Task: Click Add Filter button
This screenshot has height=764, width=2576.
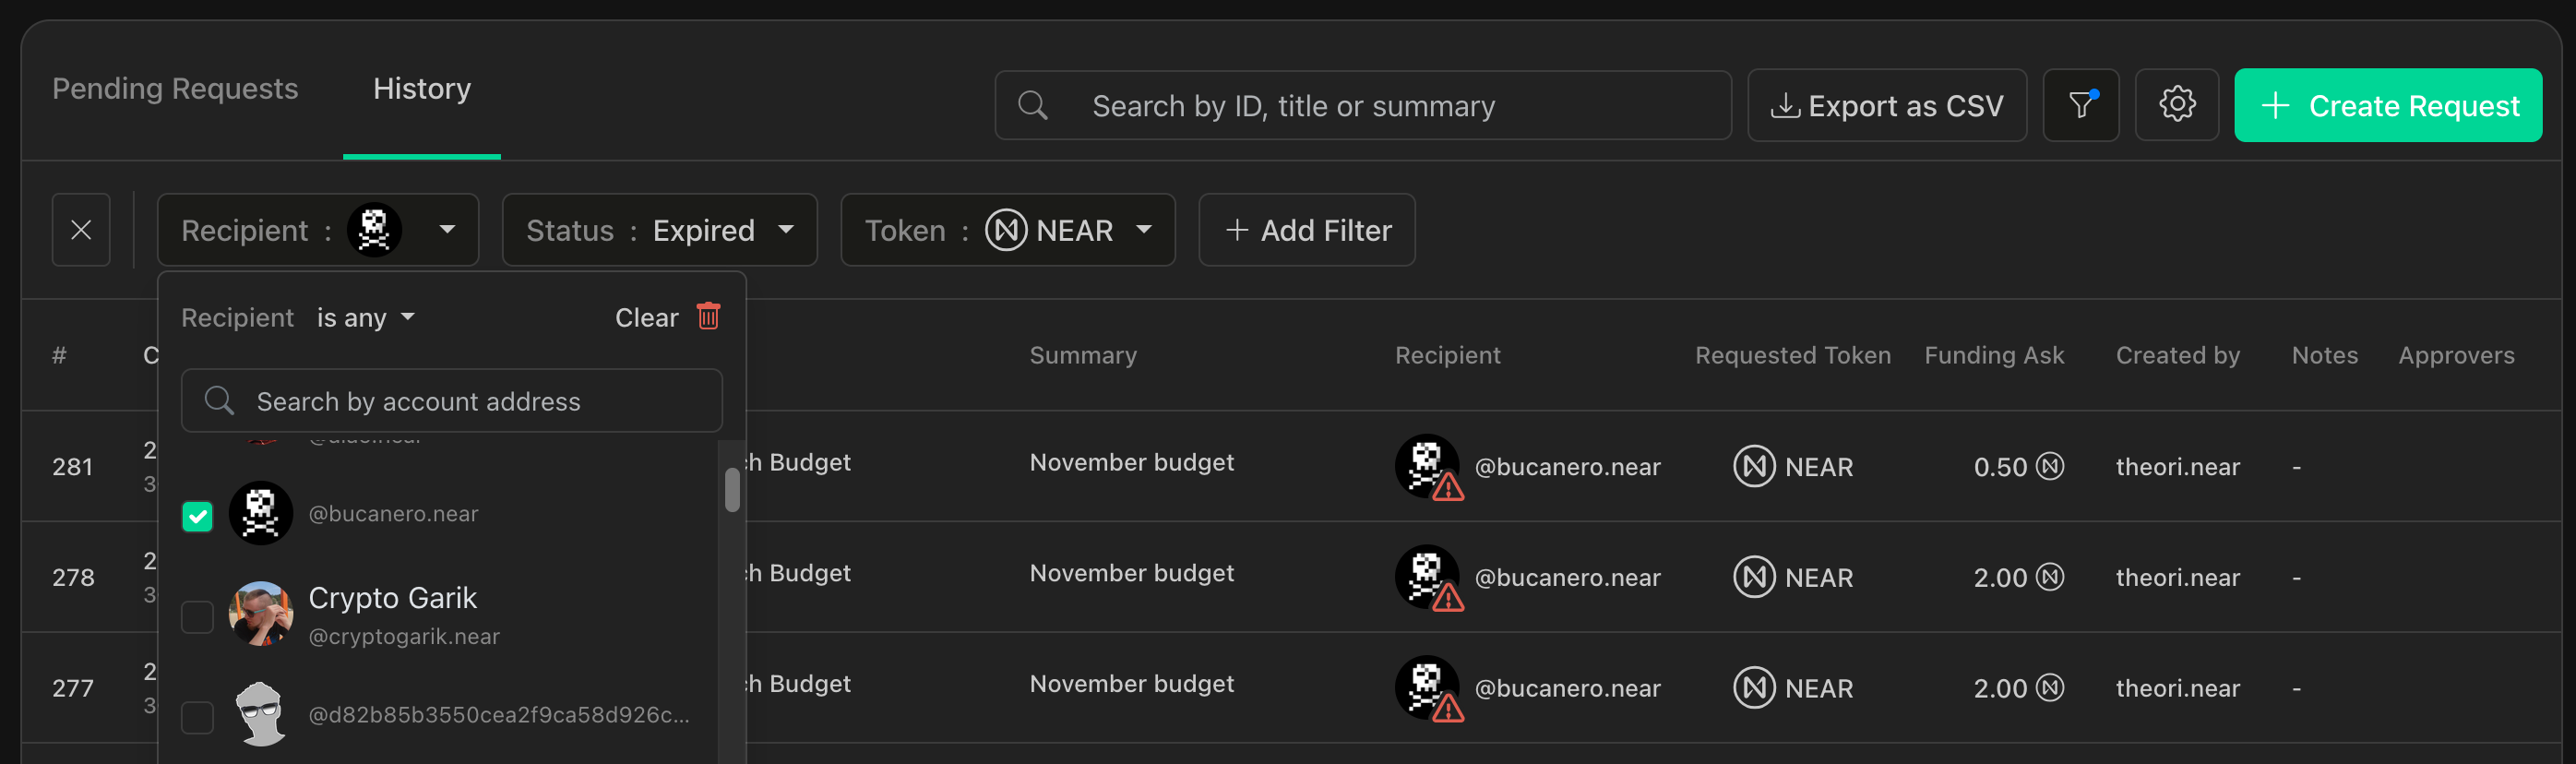Action: [1306, 230]
